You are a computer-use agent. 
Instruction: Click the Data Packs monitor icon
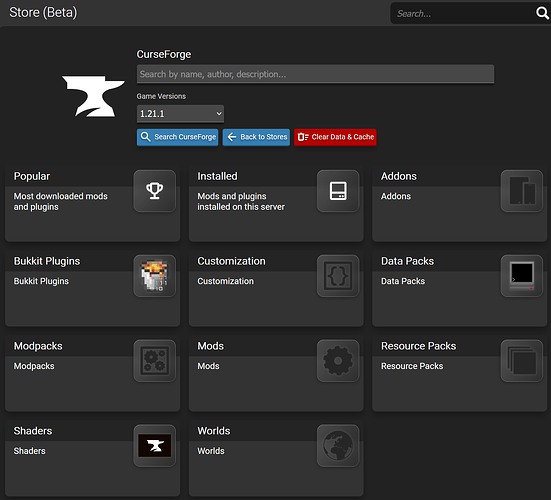tap(522, 276)
